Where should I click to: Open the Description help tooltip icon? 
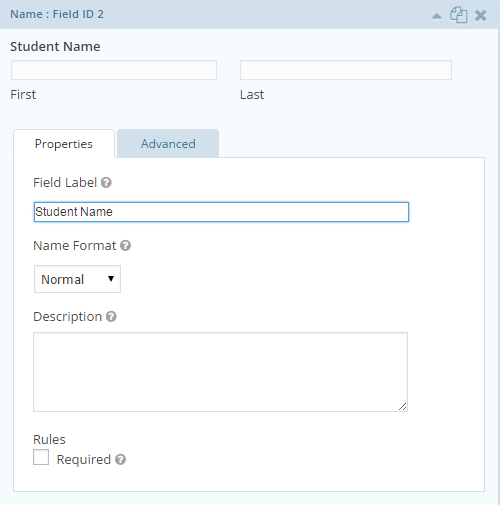coord(111,317)
